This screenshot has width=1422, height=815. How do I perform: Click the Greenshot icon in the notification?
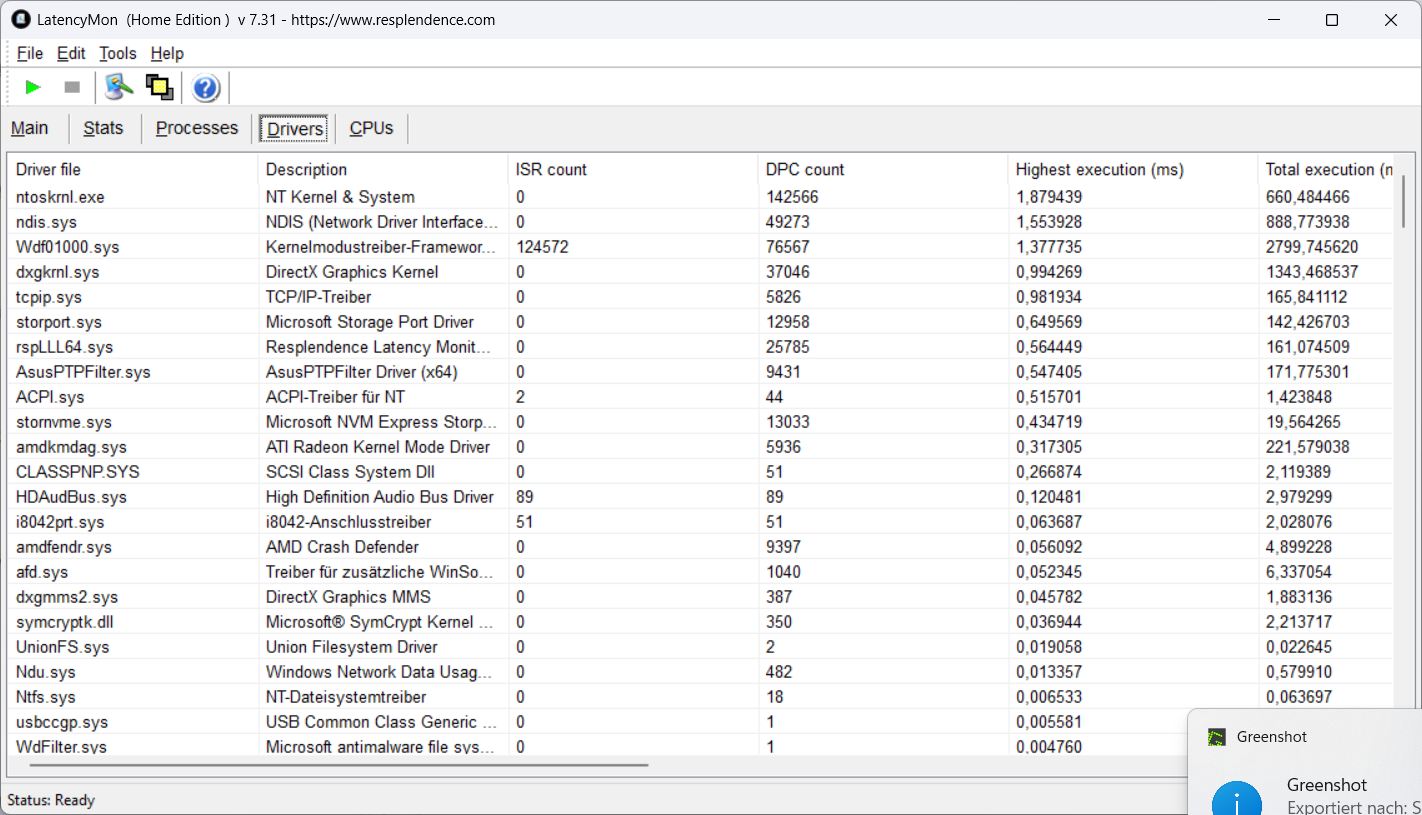pyautogui.click(x=1216, y=737)
